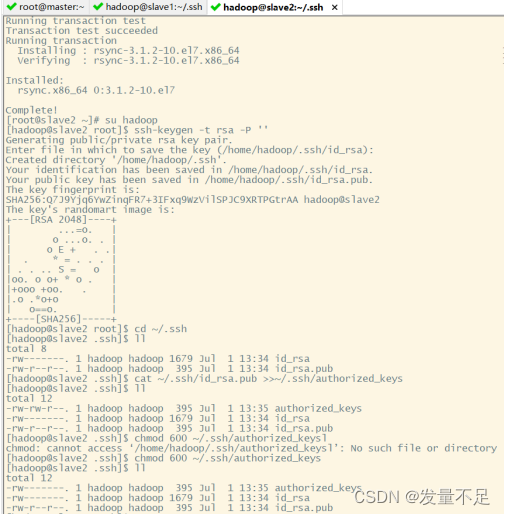The image size is (505, 515).
Task: Click the 'su hadoop' command line
Action: 82,120
